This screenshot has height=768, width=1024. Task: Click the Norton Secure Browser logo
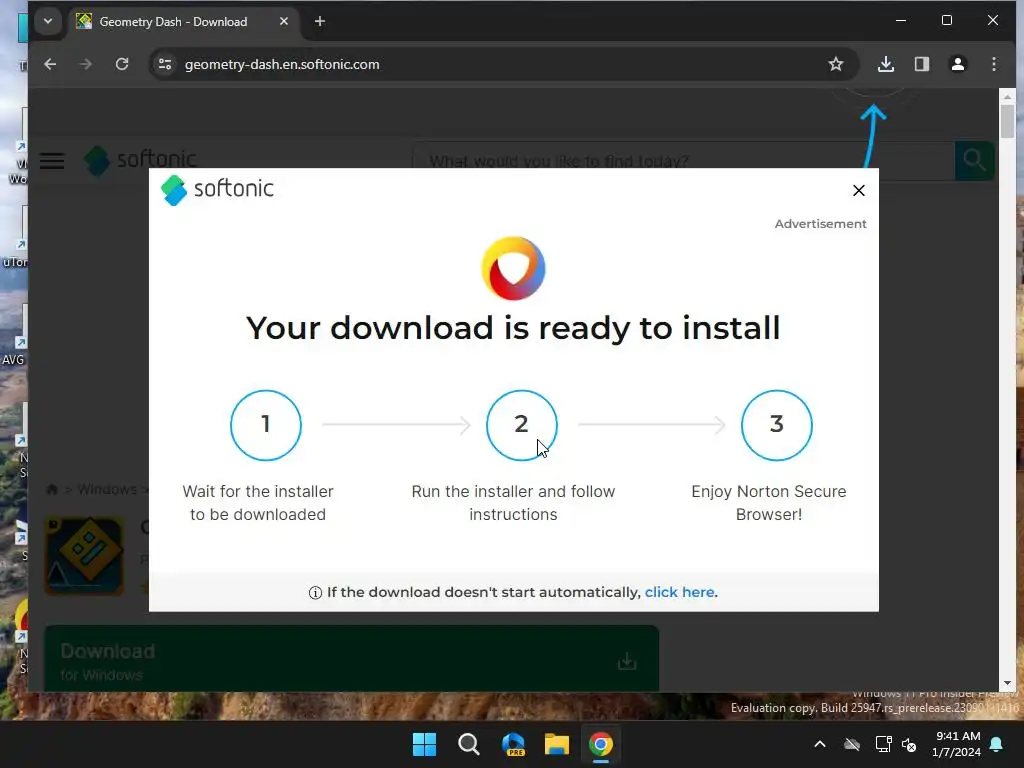coord(513,268)
